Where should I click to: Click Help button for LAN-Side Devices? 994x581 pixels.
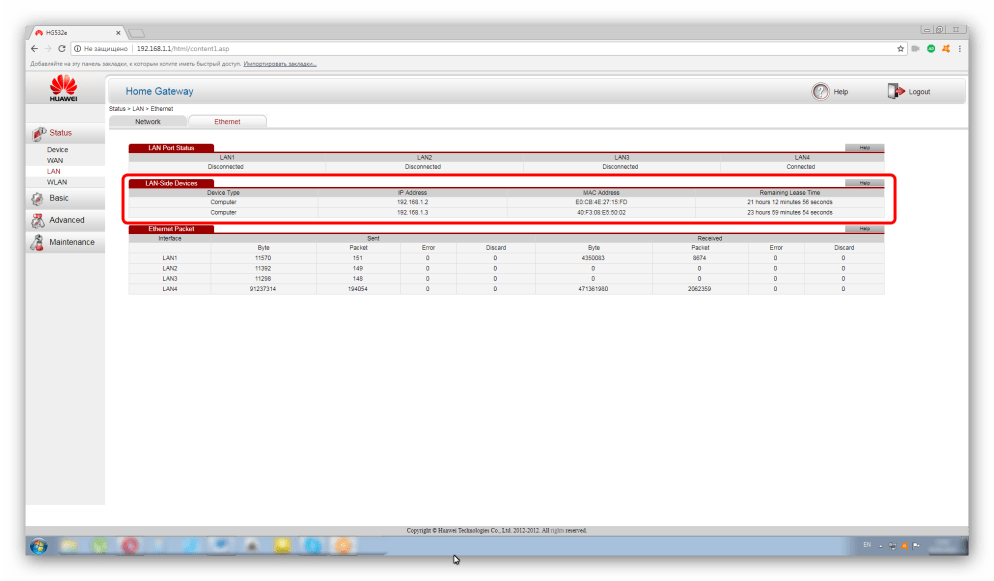[x=864, y=183]
